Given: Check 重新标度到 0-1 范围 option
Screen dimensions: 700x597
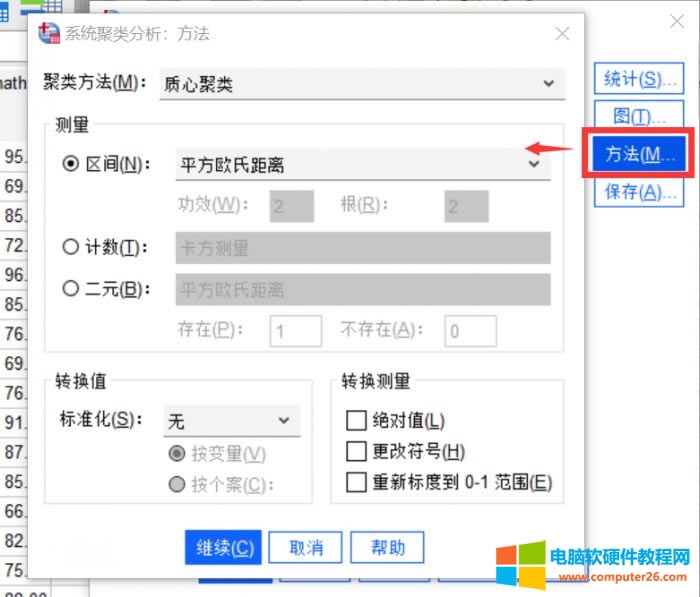Looking at the screenshot, I should 356,482.
